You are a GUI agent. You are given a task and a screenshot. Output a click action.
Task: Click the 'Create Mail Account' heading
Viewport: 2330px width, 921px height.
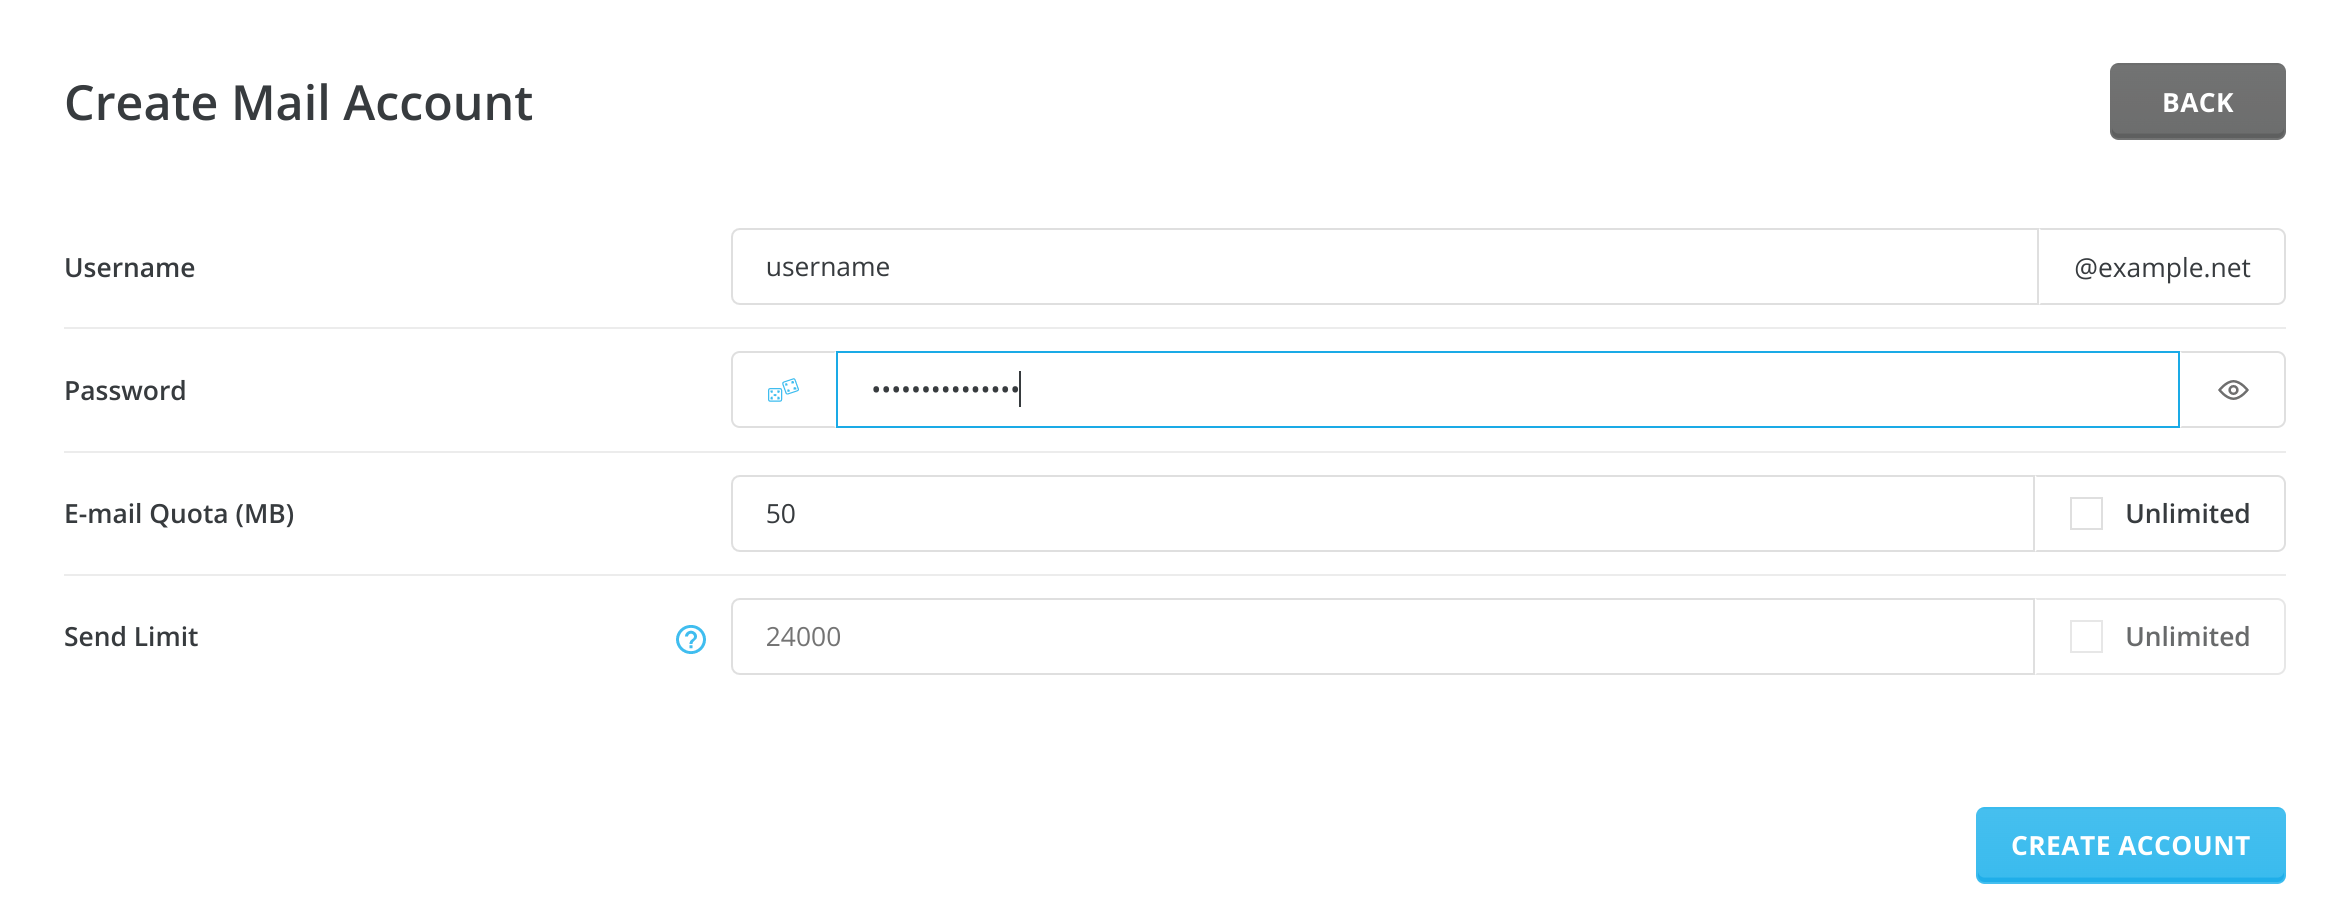(x=298, y=103)
